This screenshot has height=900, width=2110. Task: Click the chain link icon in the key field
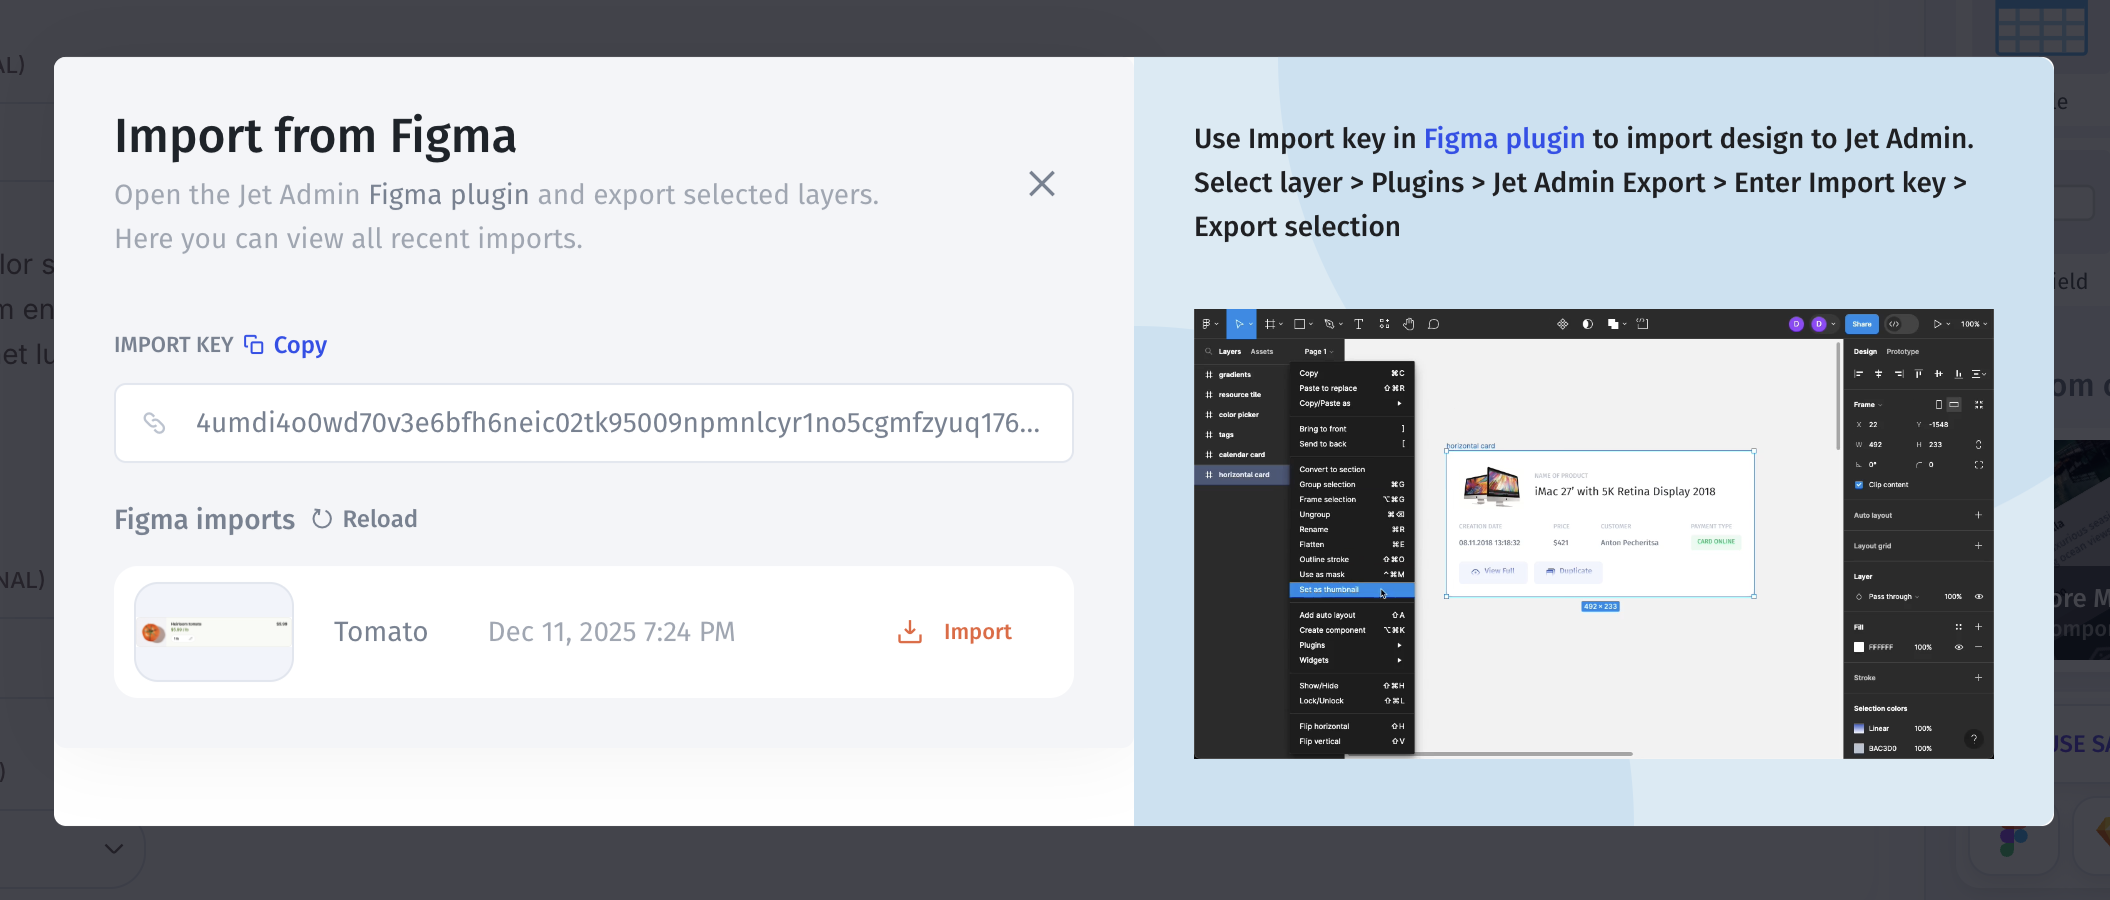pyautogui.click(x=154, y=423)
